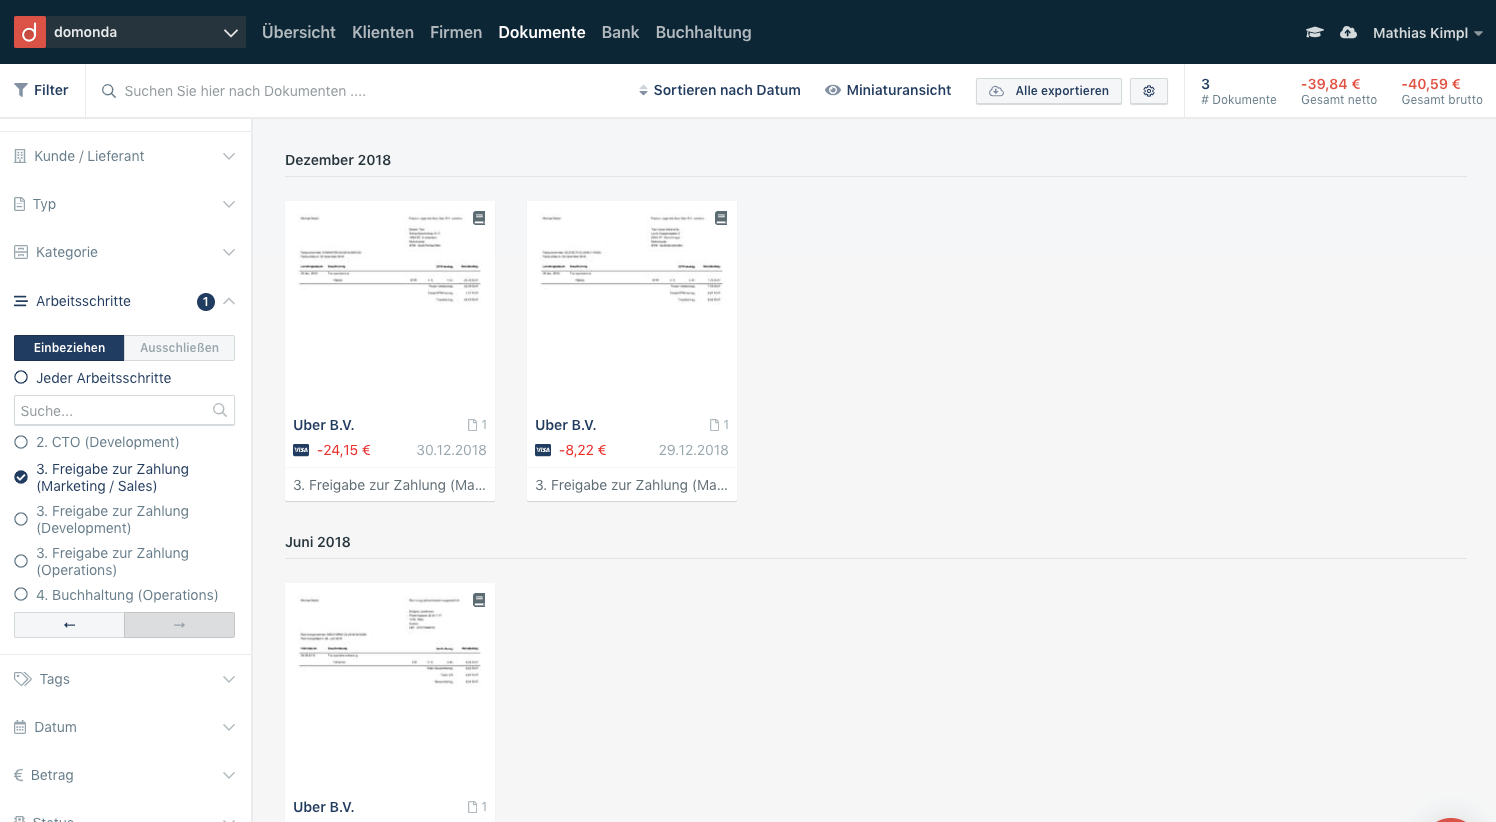The height and width of the screenshot is (822, 1496).
Task: Uncheck Freigabe zur Zahlung (Marketing / Sales)
Action: (x=21, y=477)
